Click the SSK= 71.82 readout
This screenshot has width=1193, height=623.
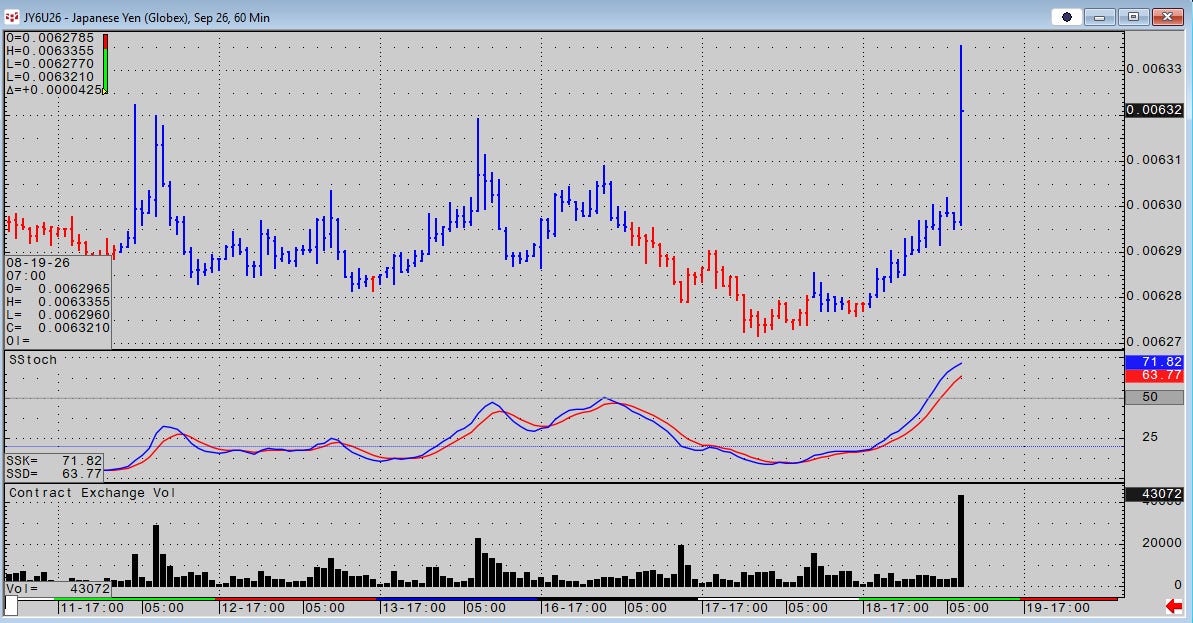54,460
